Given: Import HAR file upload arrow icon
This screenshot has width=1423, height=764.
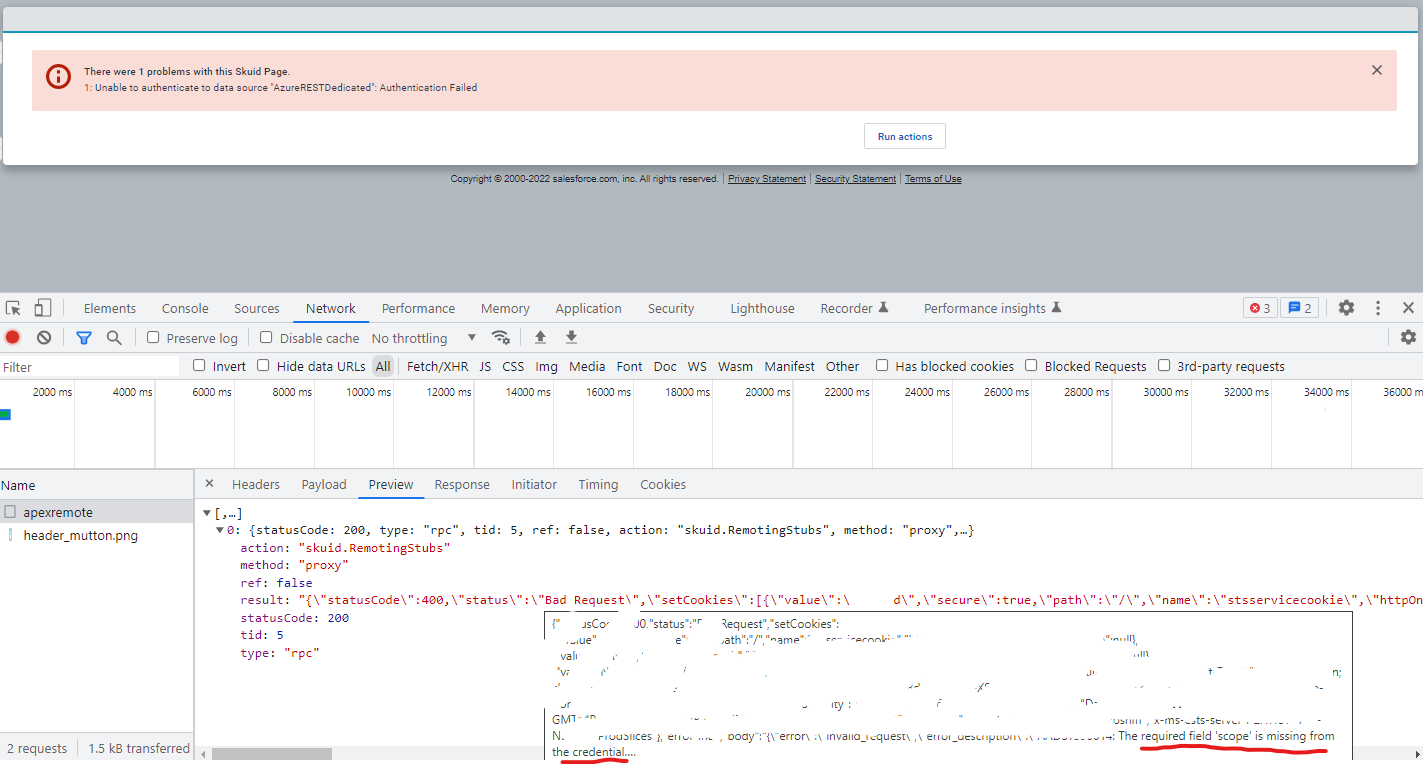Looking at the screenshot, I should click(x=540, y=338).
